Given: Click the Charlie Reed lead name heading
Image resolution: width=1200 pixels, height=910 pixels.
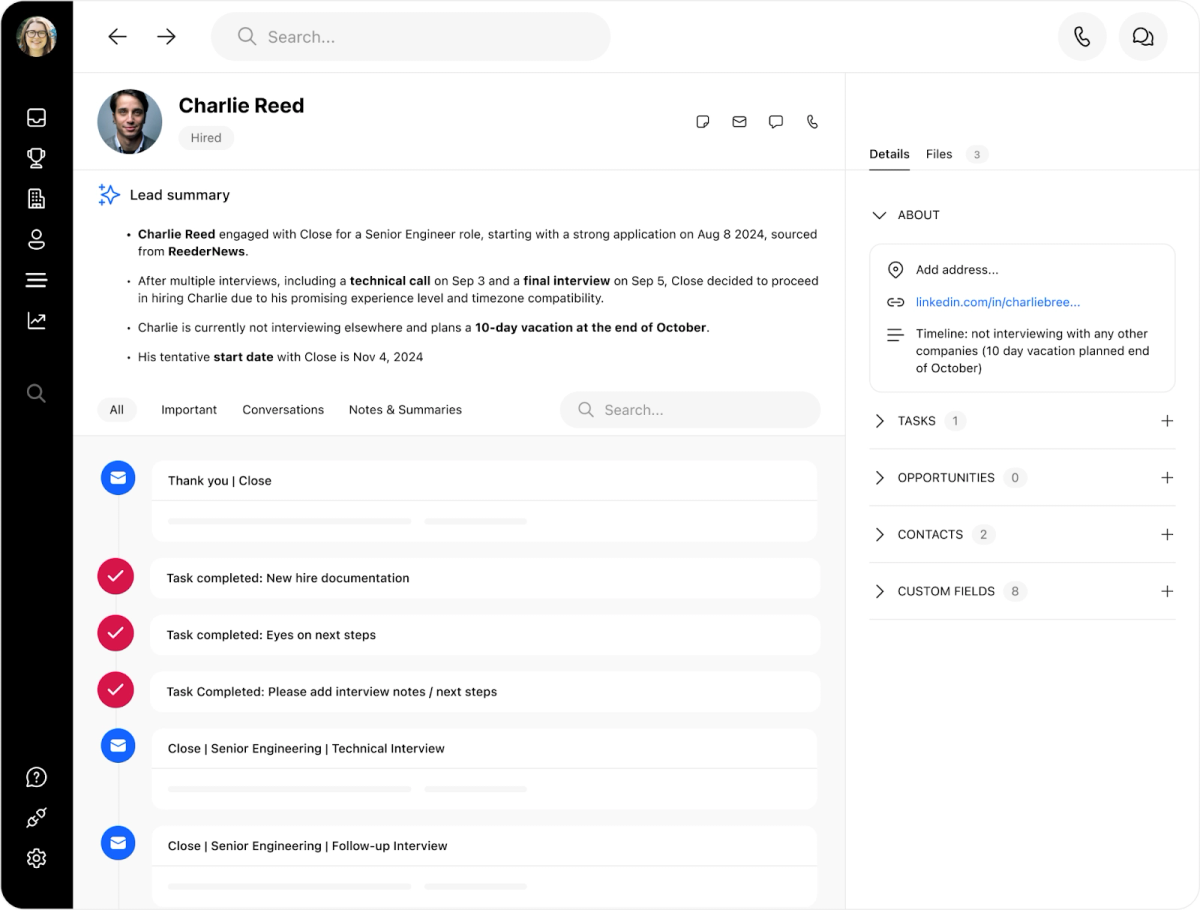Looking at the screenshot, I should tap(241, 106).
